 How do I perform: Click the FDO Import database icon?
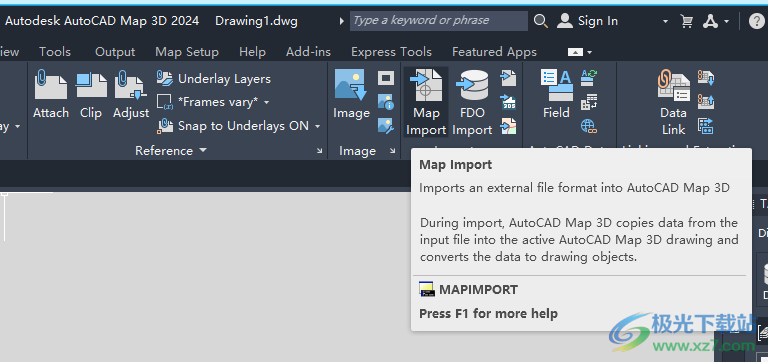tap(472, 85)
